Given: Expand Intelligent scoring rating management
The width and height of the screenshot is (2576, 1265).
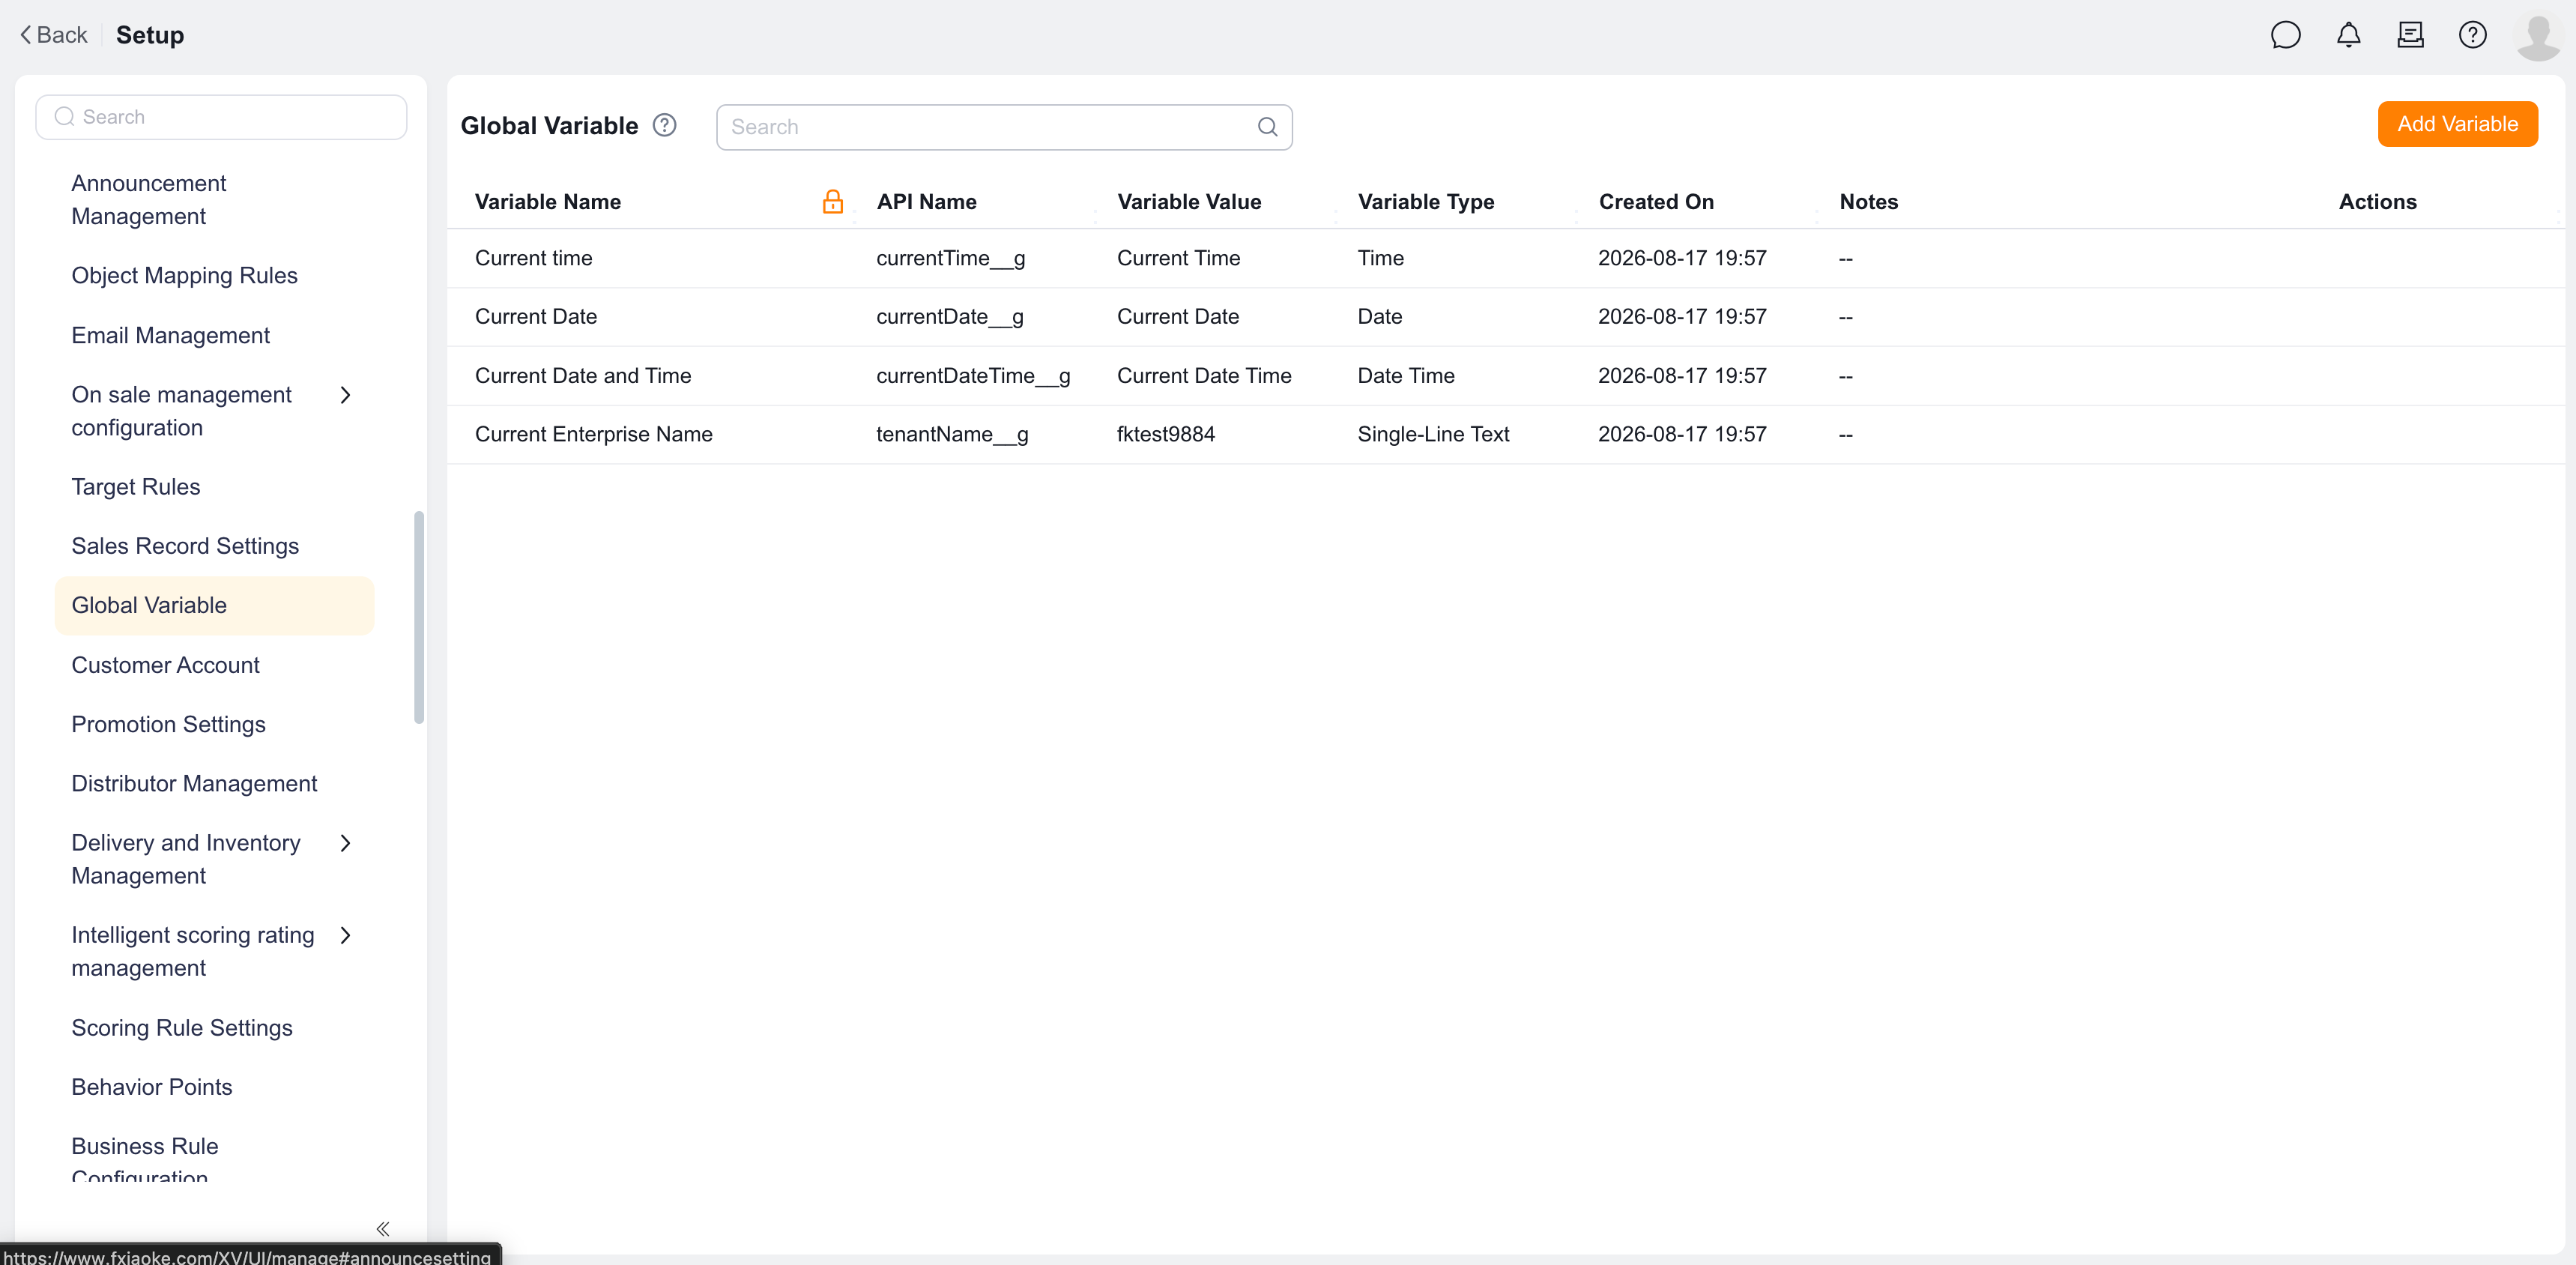Looking at the screenshot, I should 346,935.
